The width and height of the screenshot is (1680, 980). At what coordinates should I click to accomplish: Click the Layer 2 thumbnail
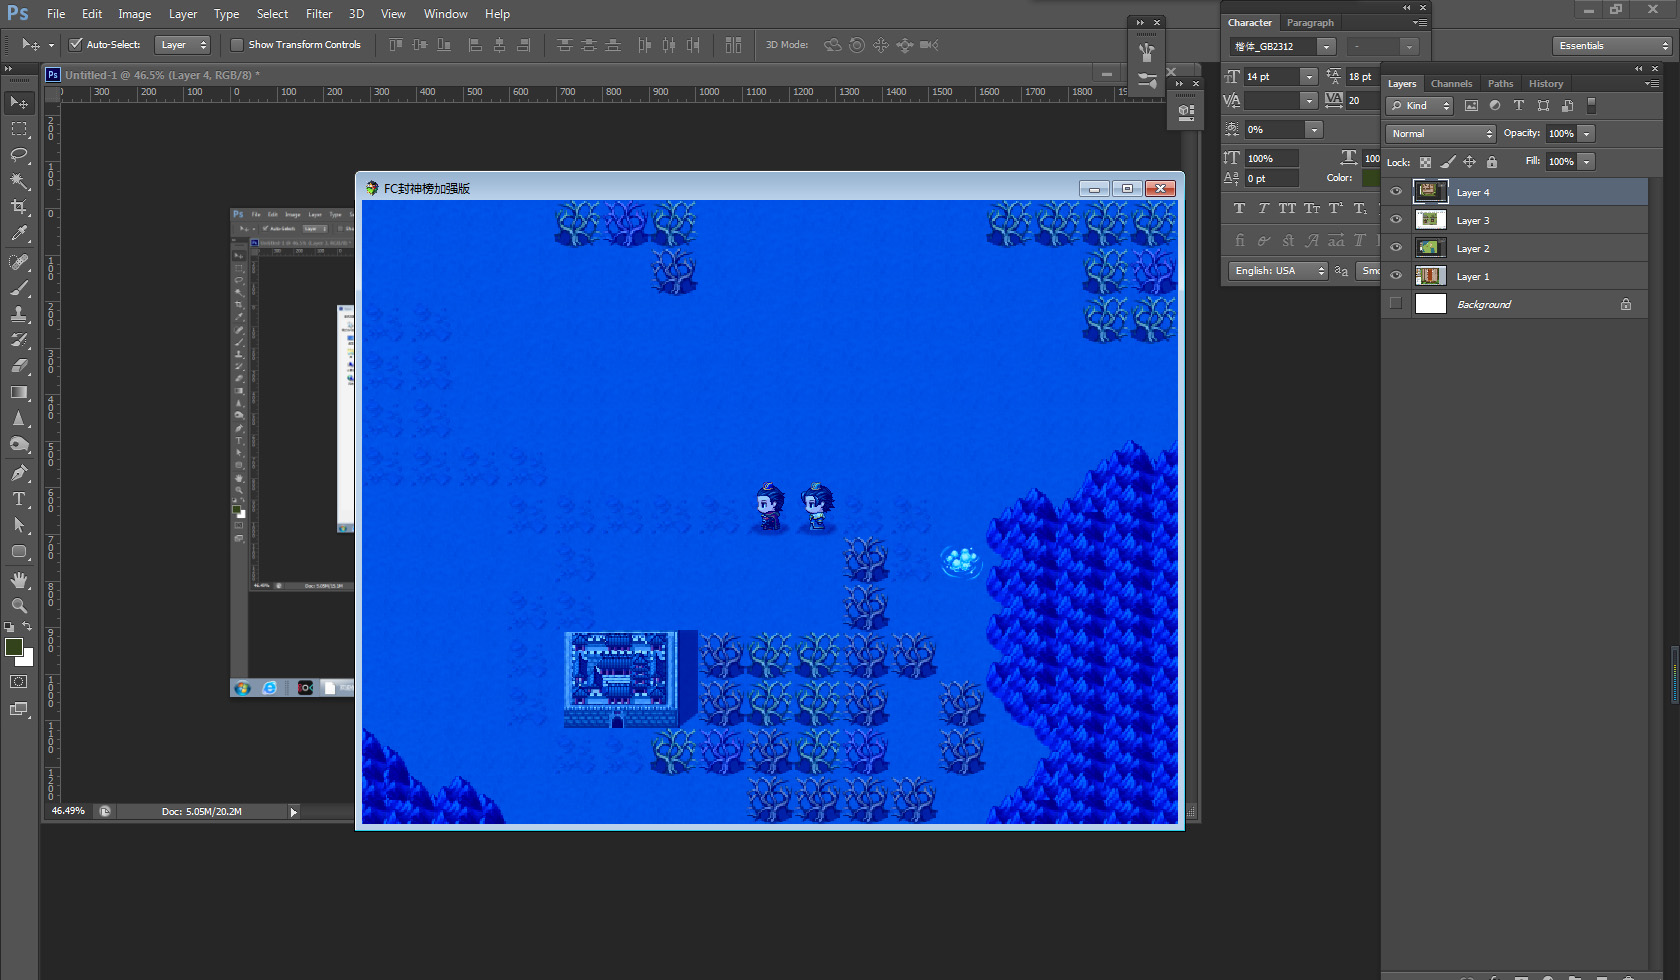(1431, 248)
